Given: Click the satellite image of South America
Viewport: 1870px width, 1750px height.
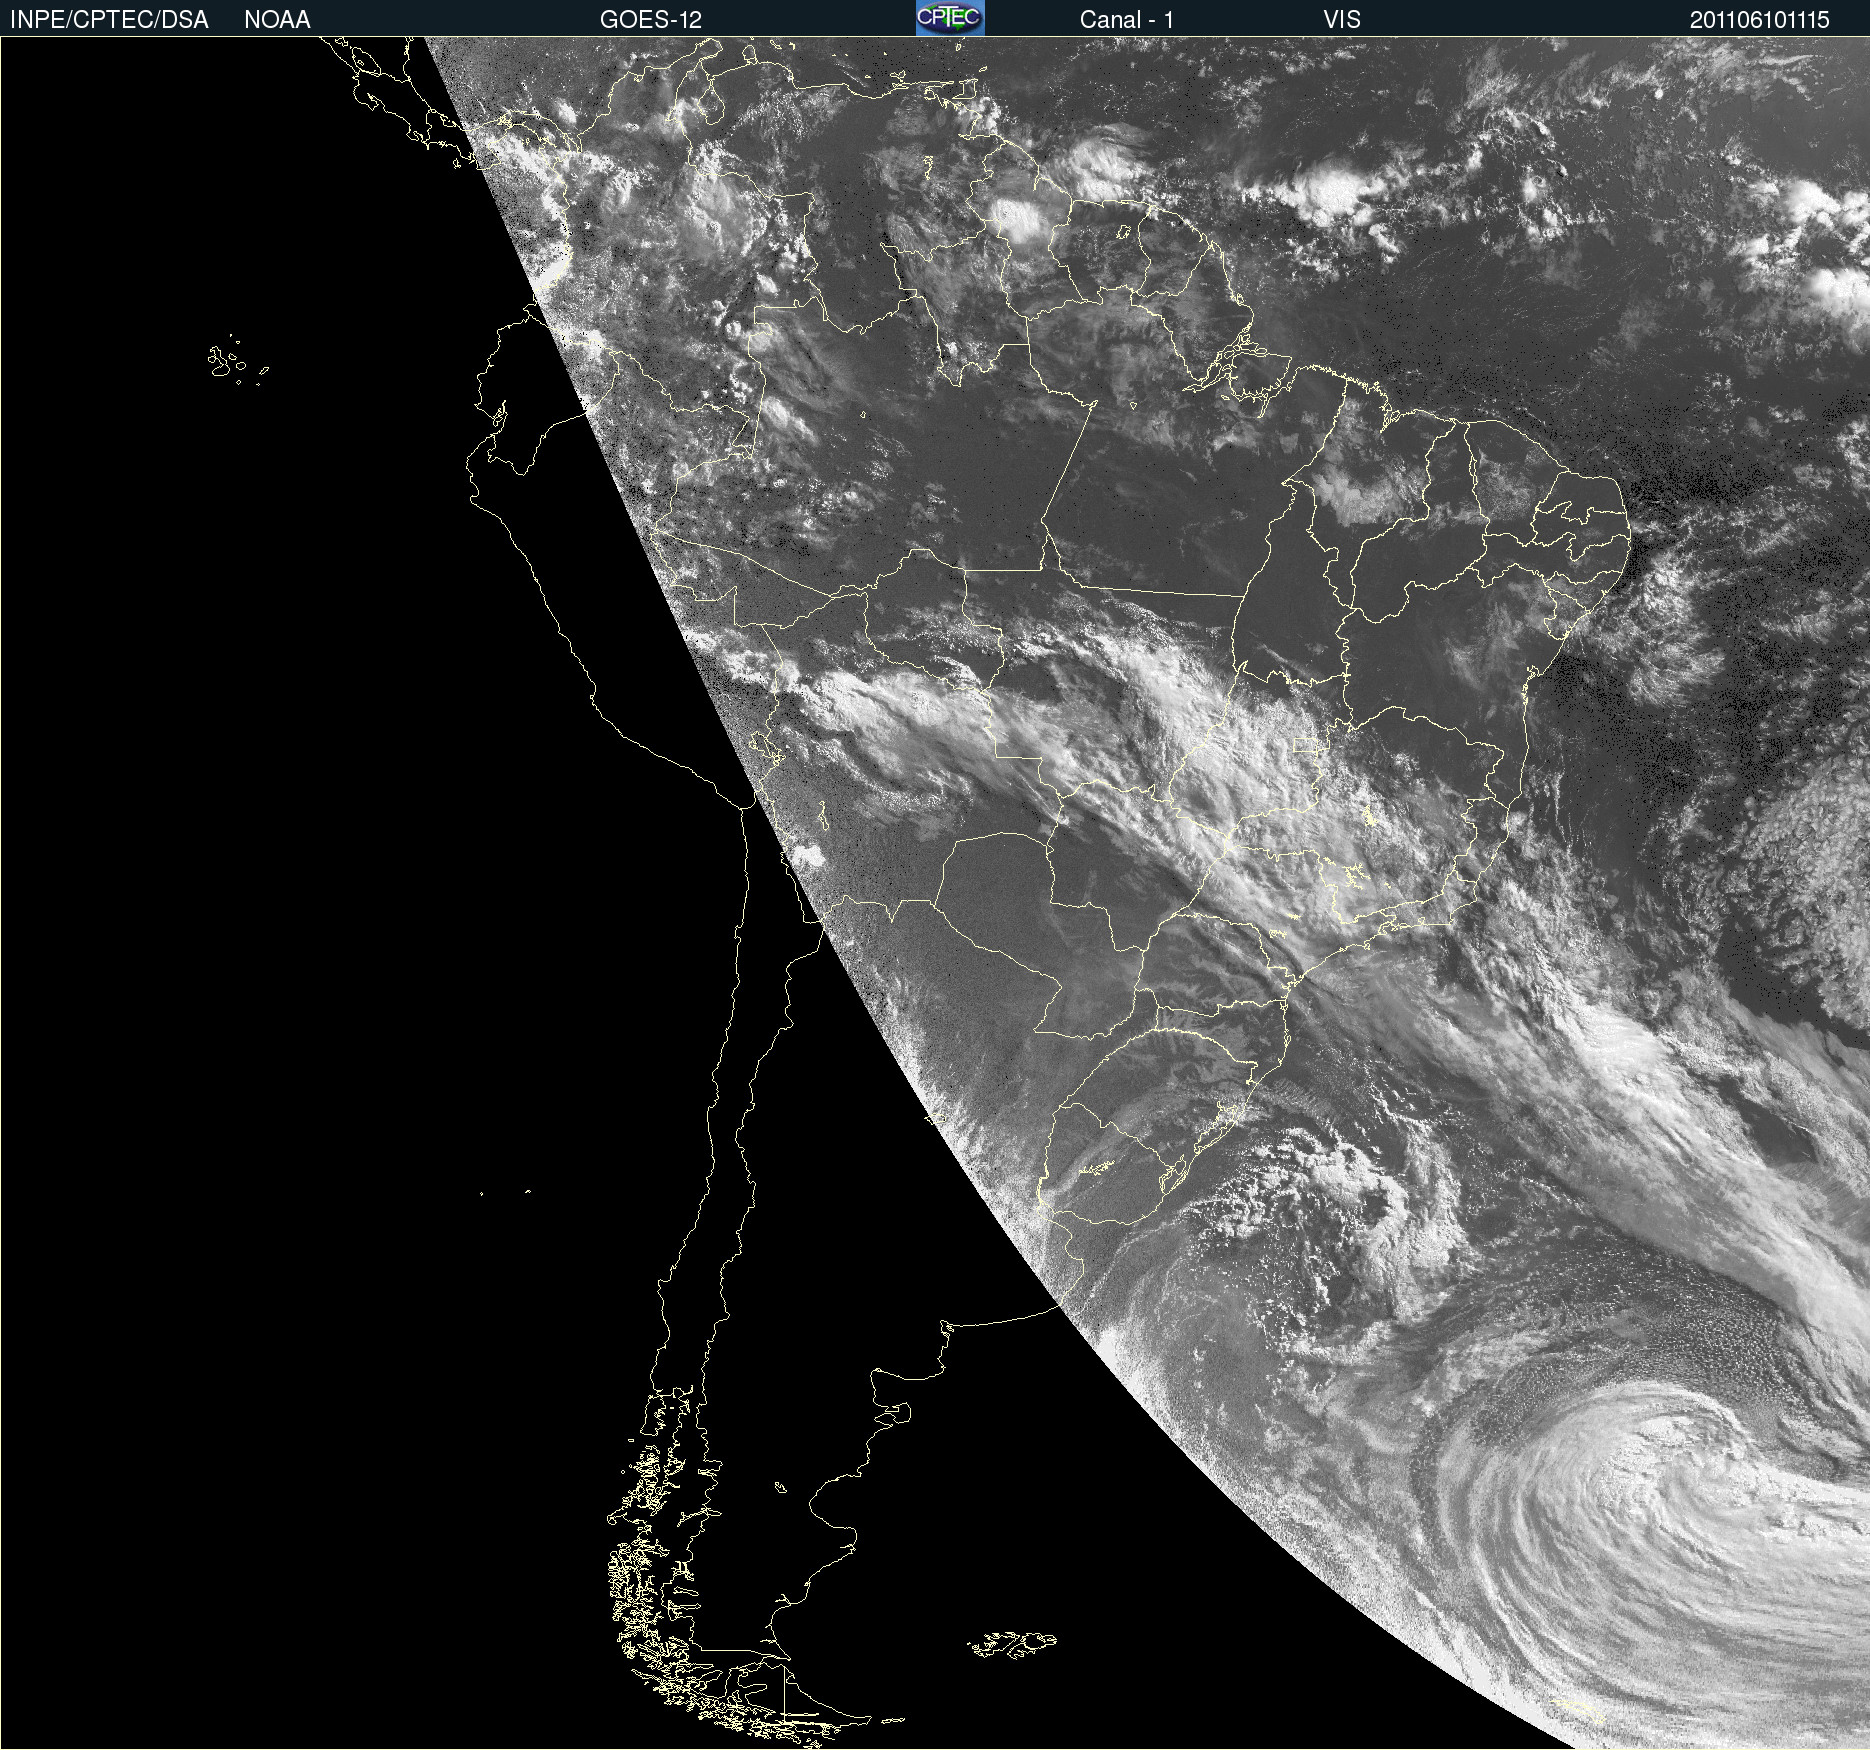Looking at the screenshot, I should [x=935, y=893].
